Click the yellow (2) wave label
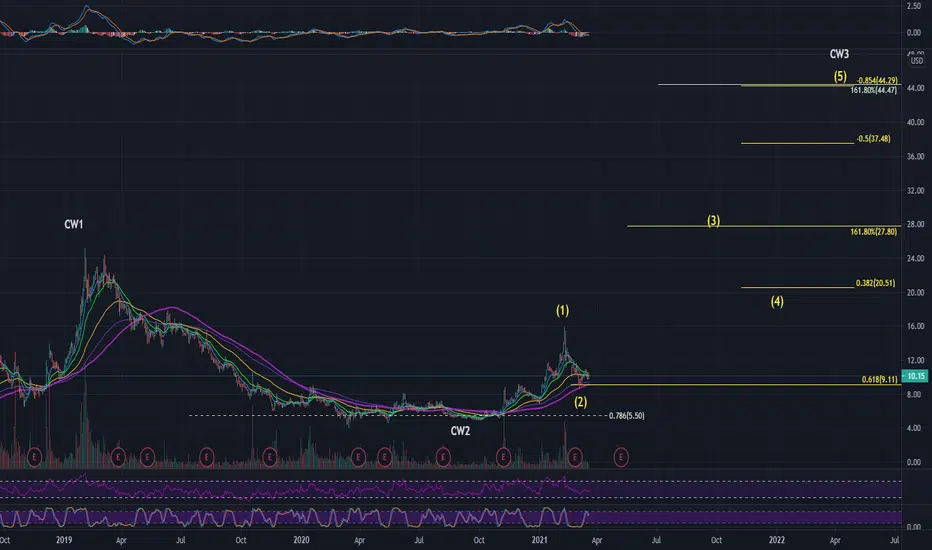Viewport: 932px width, 550px height. (x=580, y=402)
